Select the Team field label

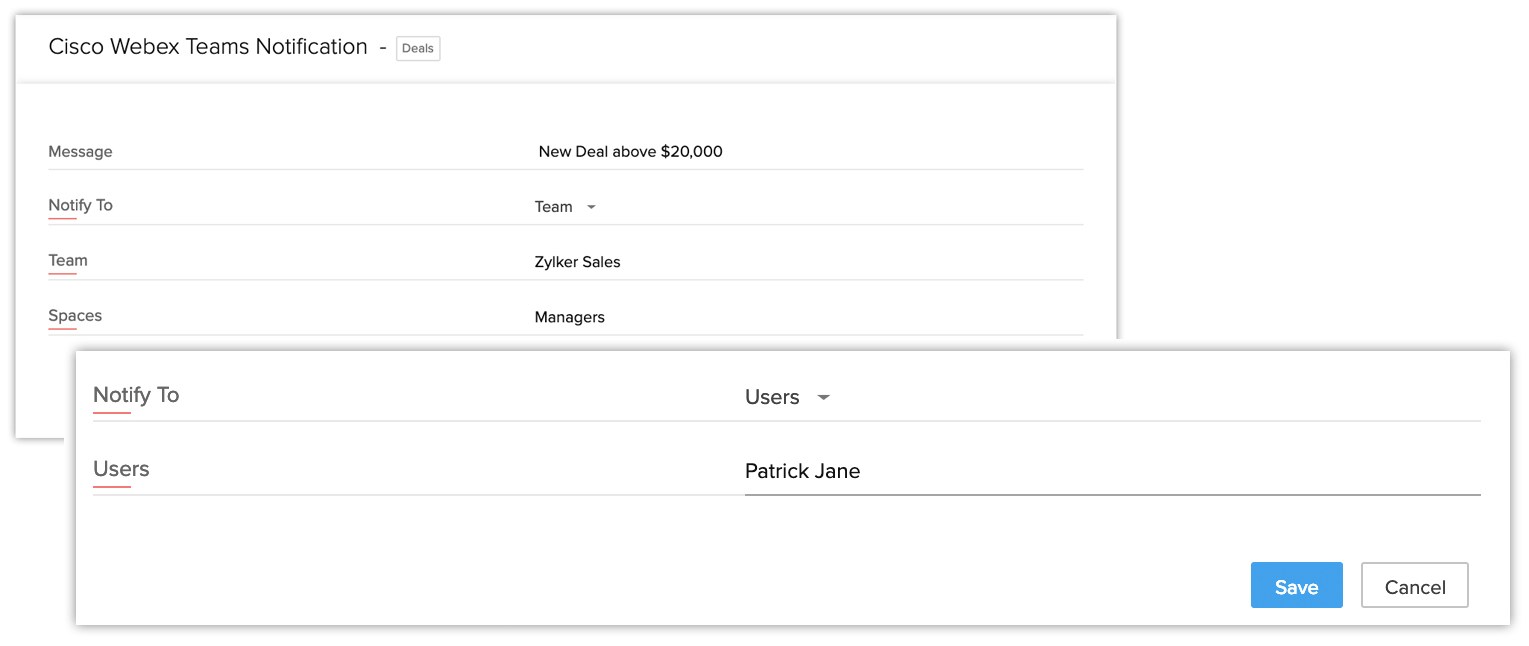coord(68,260)
